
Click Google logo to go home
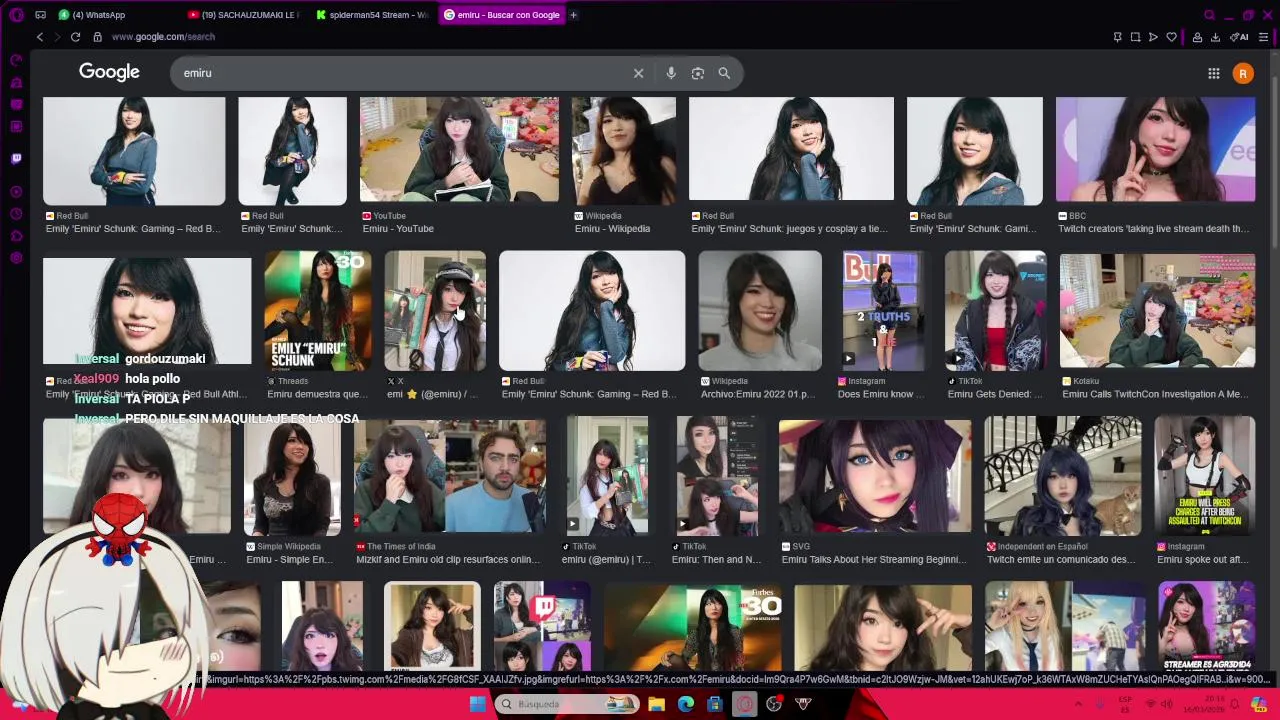(109, 72)
